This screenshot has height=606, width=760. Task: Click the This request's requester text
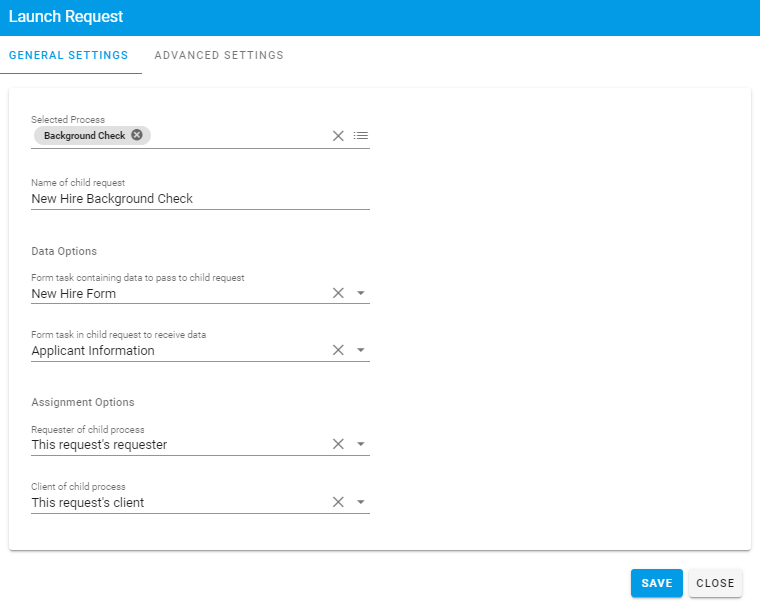(99, 444)
